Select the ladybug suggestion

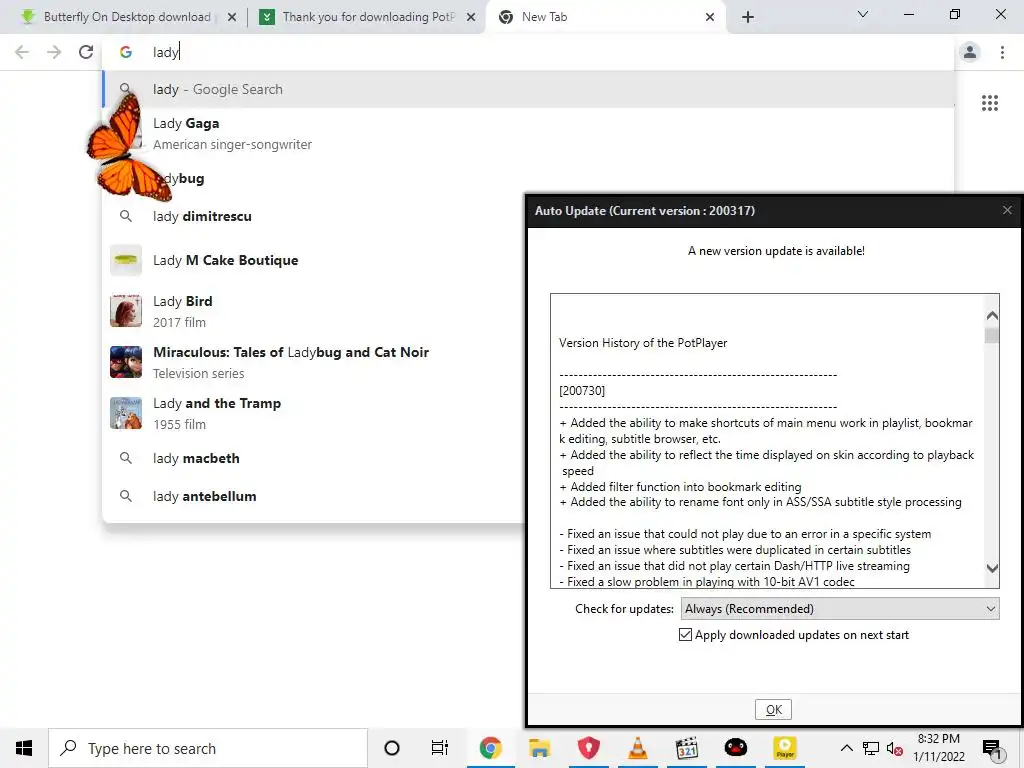[529, 178]
